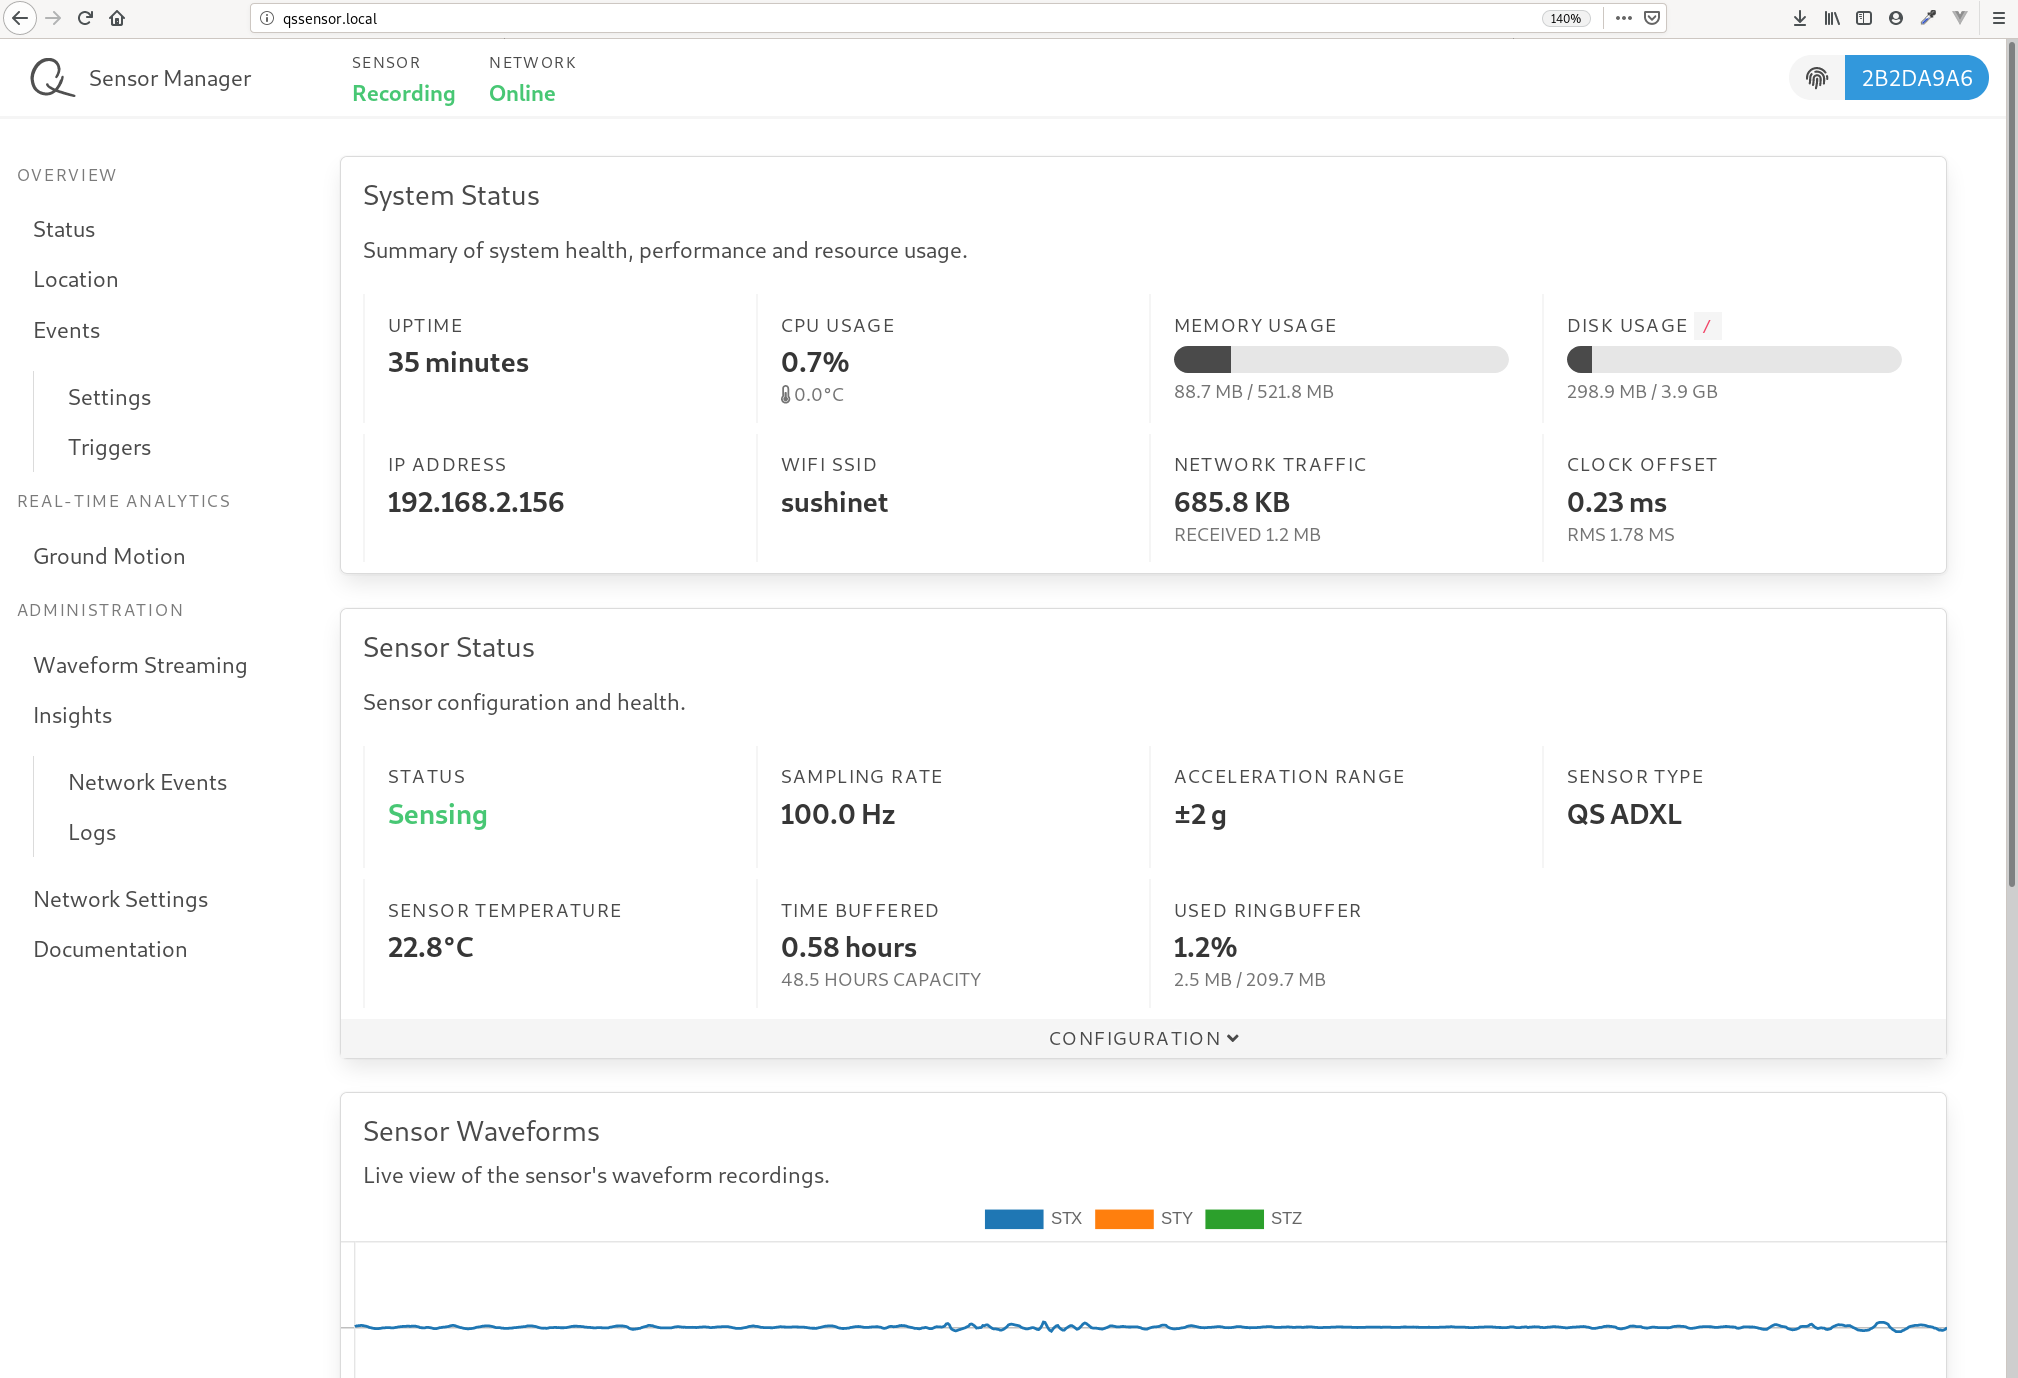The width and height of the screenshot is (2018, 1378).
Task: Open Ground Motion in sidebar
Action: 109,556
